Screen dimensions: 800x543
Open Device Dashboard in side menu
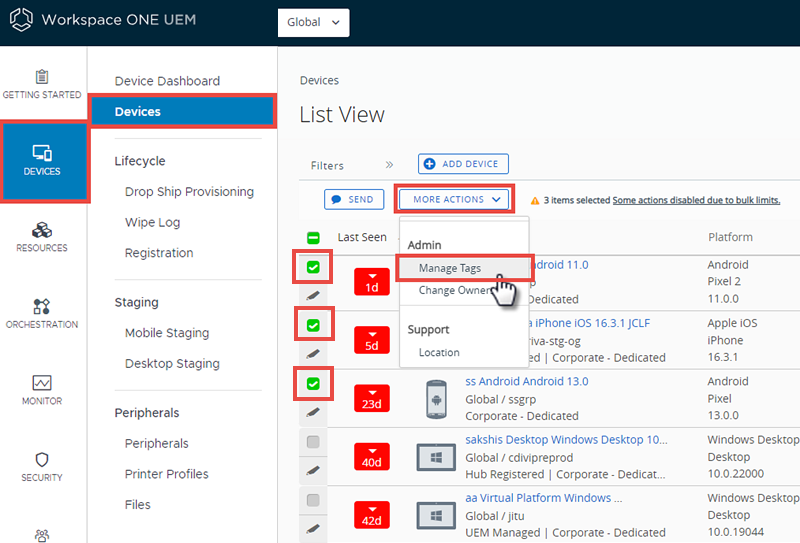point(167,81)
